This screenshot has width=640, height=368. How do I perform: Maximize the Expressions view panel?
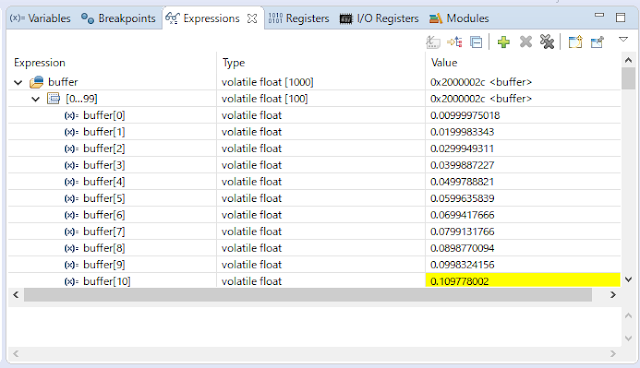click(x=620, y=17)
